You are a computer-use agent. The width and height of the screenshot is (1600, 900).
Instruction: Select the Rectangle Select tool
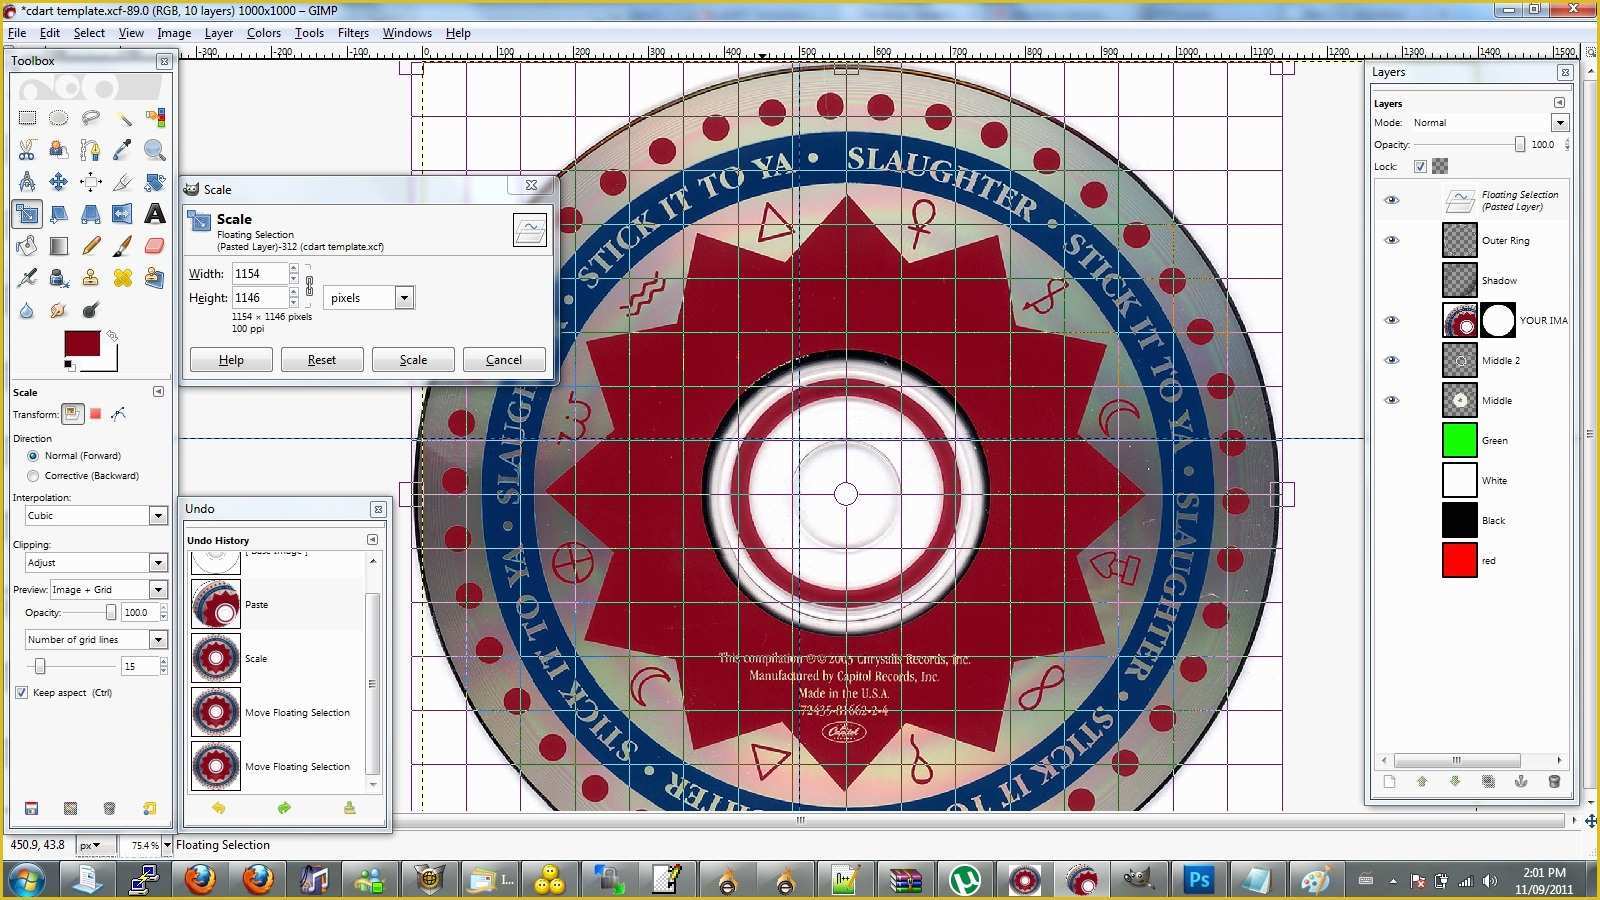coord(27,118)
